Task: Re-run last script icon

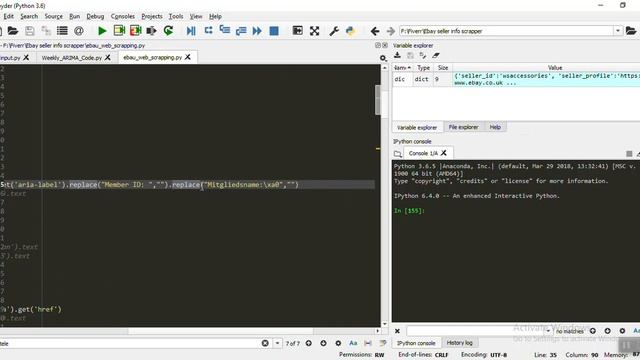Action: (168, 31)
